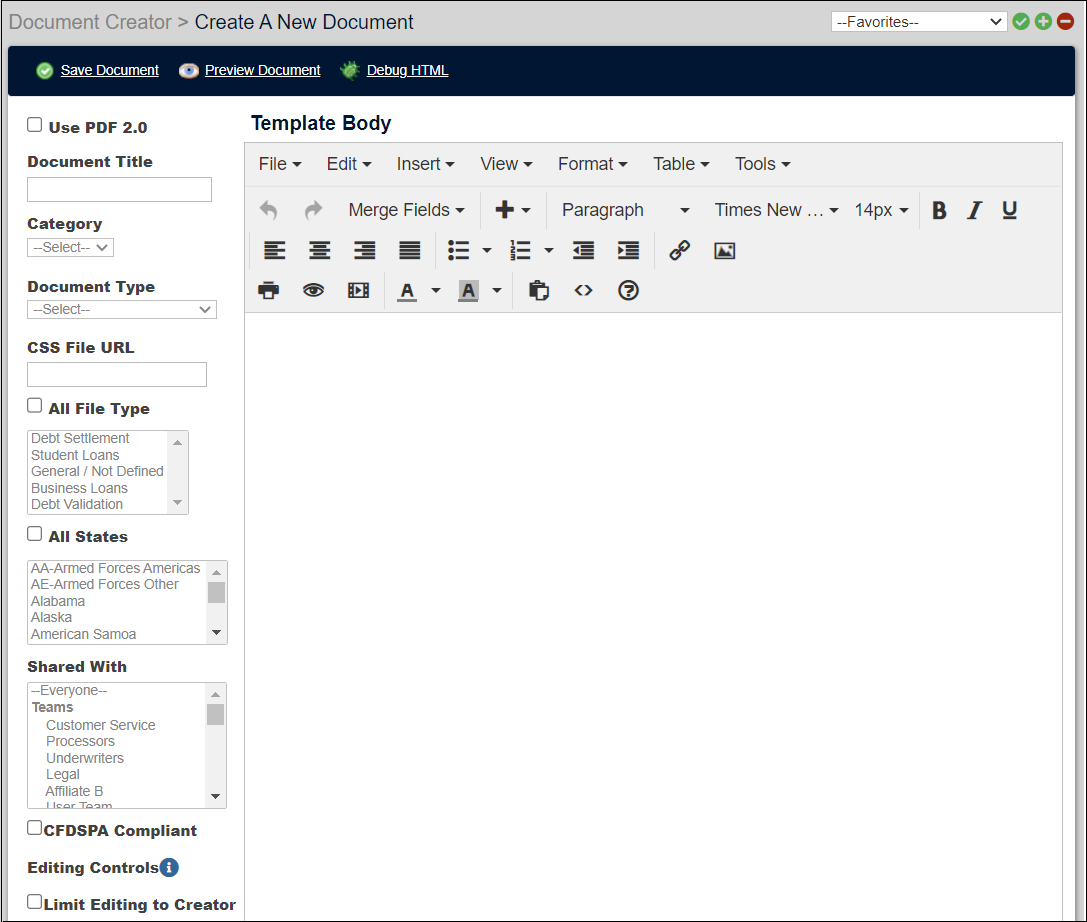Image resolution: width=1087 pixels, height=922 pixels.
Task: Open the Merge Fields dropdown
Action: pos(405,210)
